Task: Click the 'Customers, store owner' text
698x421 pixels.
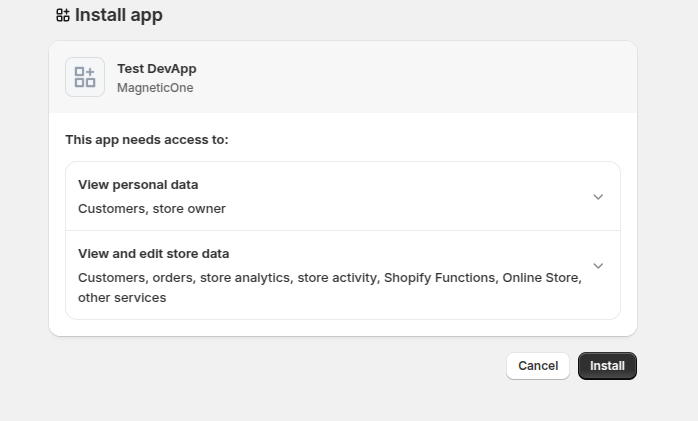Action: point(152,209)
